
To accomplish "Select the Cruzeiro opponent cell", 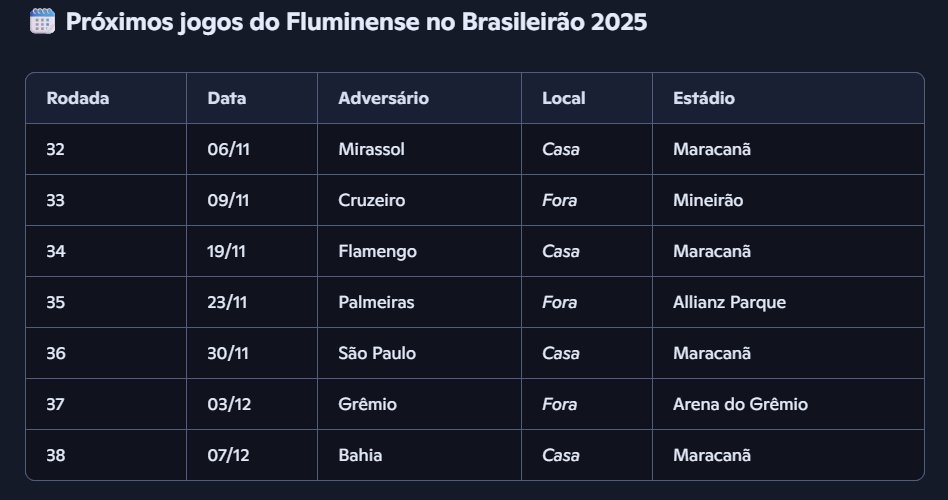I will coord(372,200).
